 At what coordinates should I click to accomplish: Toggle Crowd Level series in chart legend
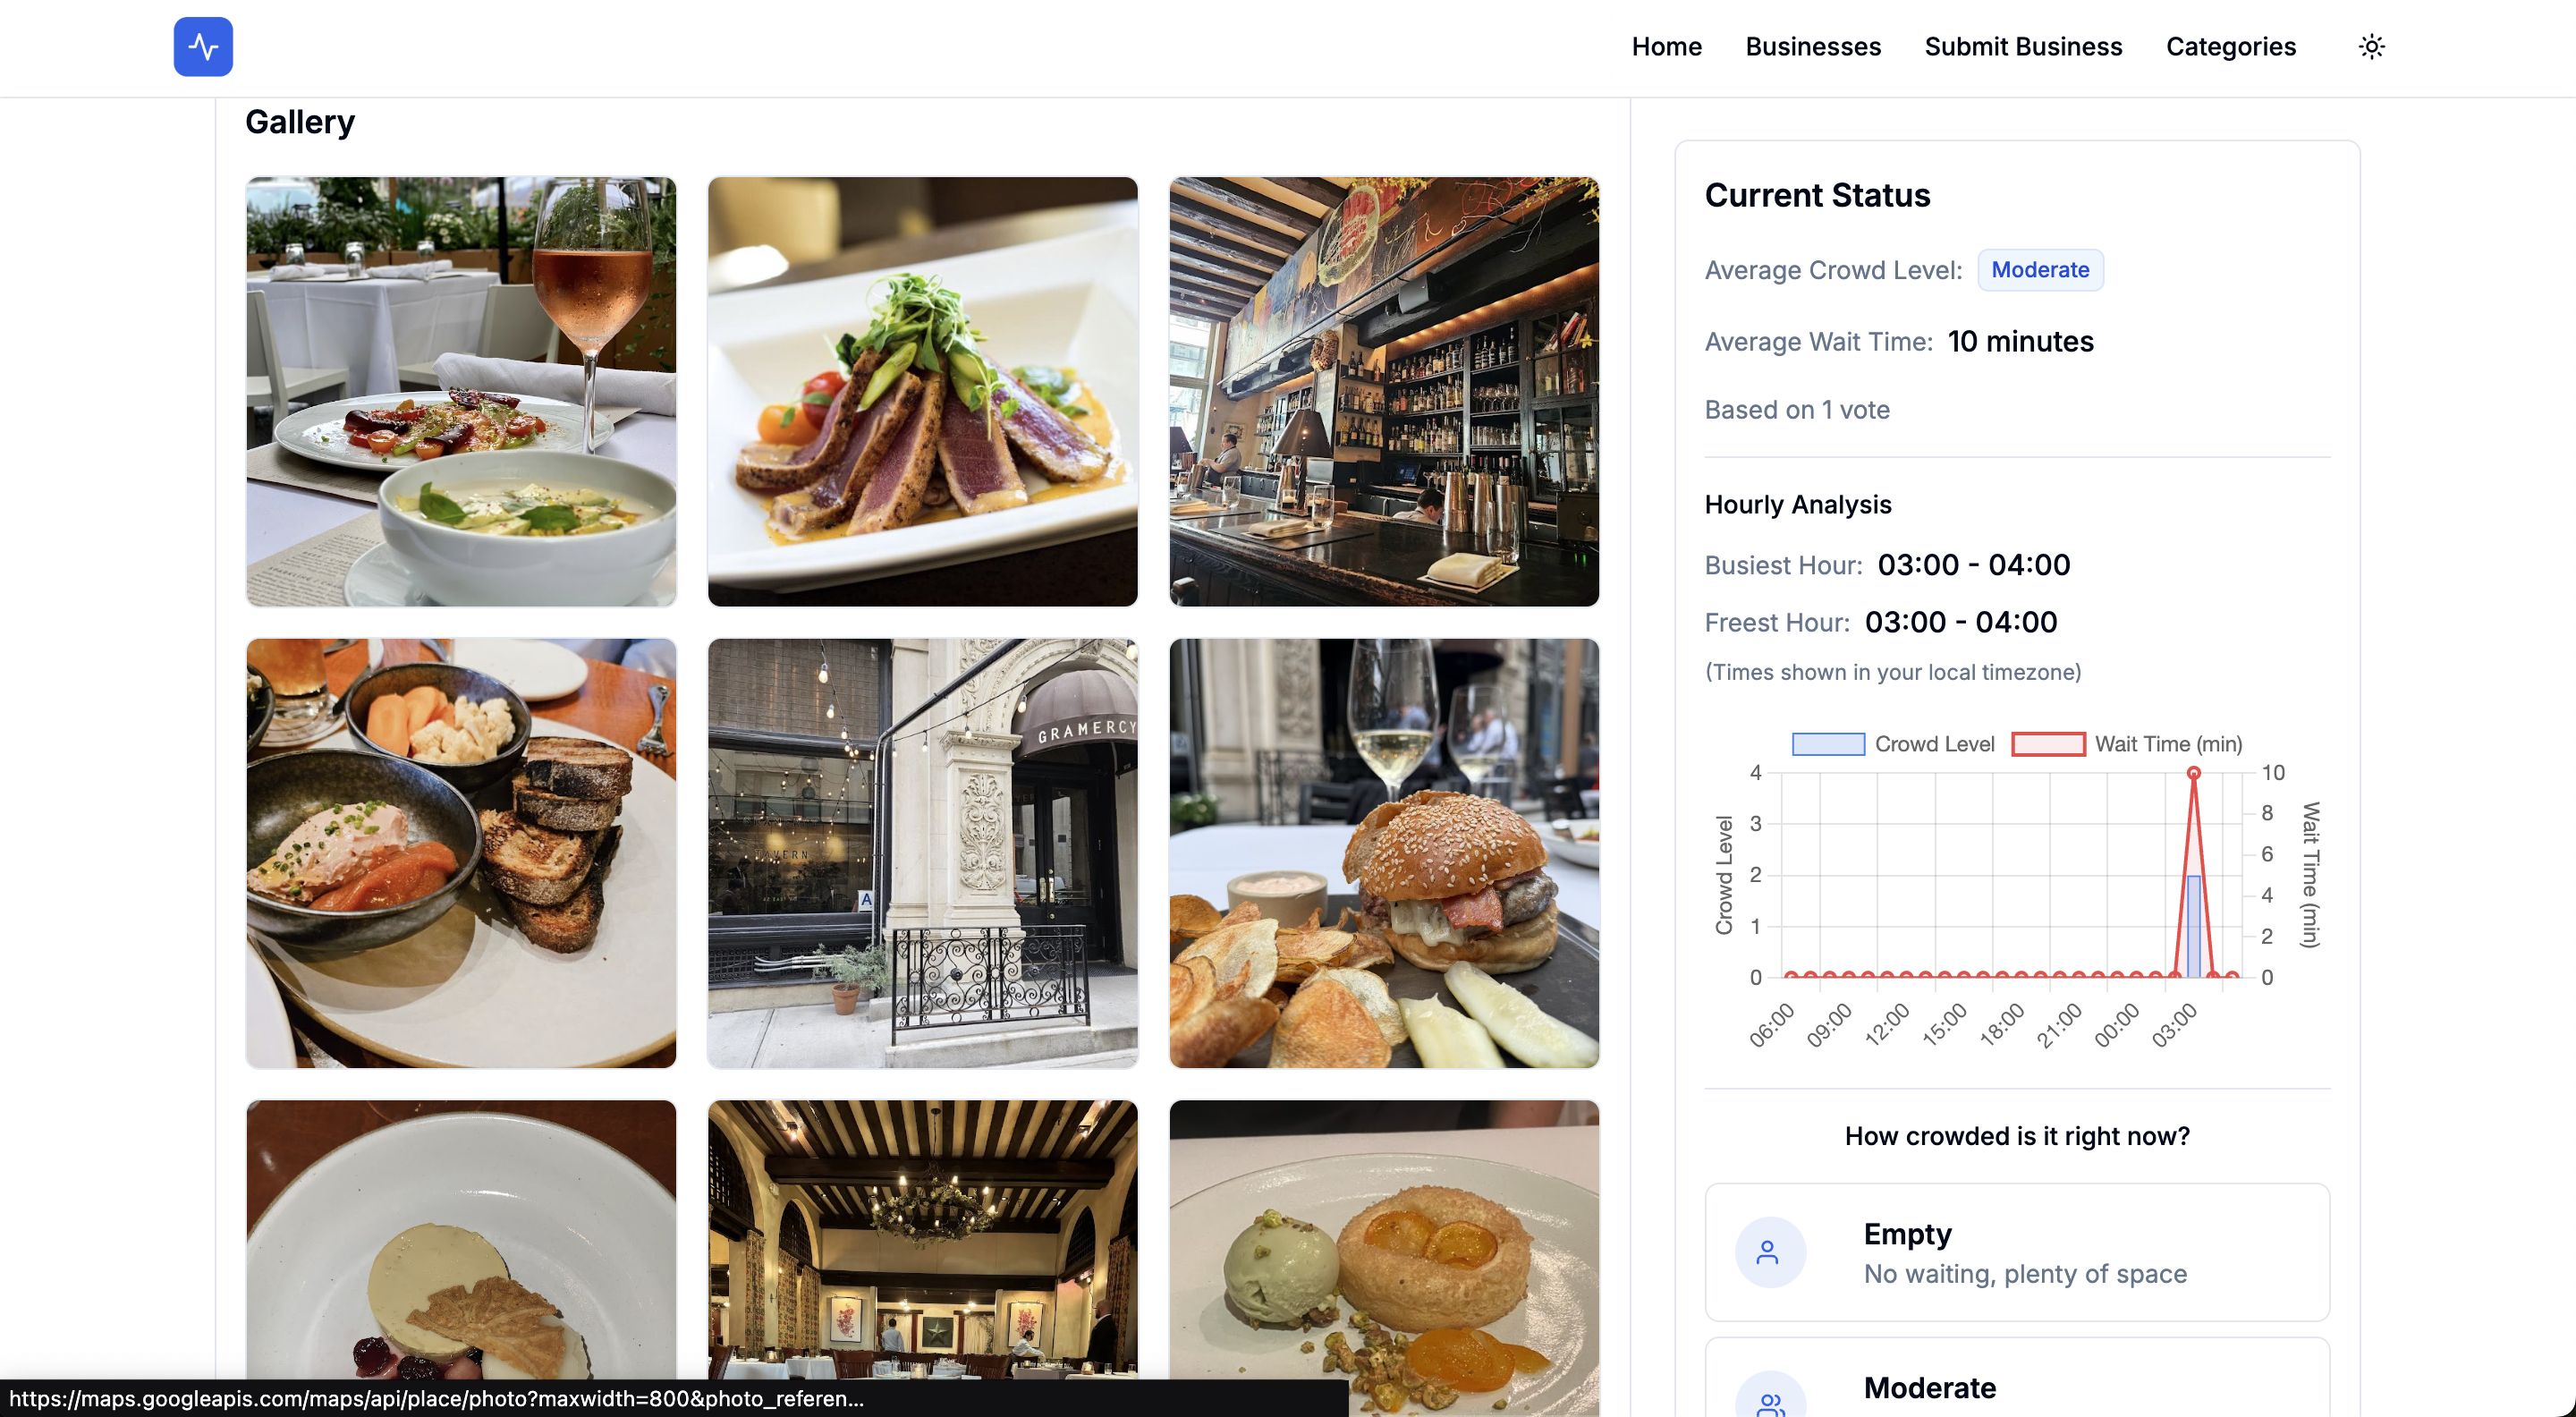click(x=1892, y=744)
